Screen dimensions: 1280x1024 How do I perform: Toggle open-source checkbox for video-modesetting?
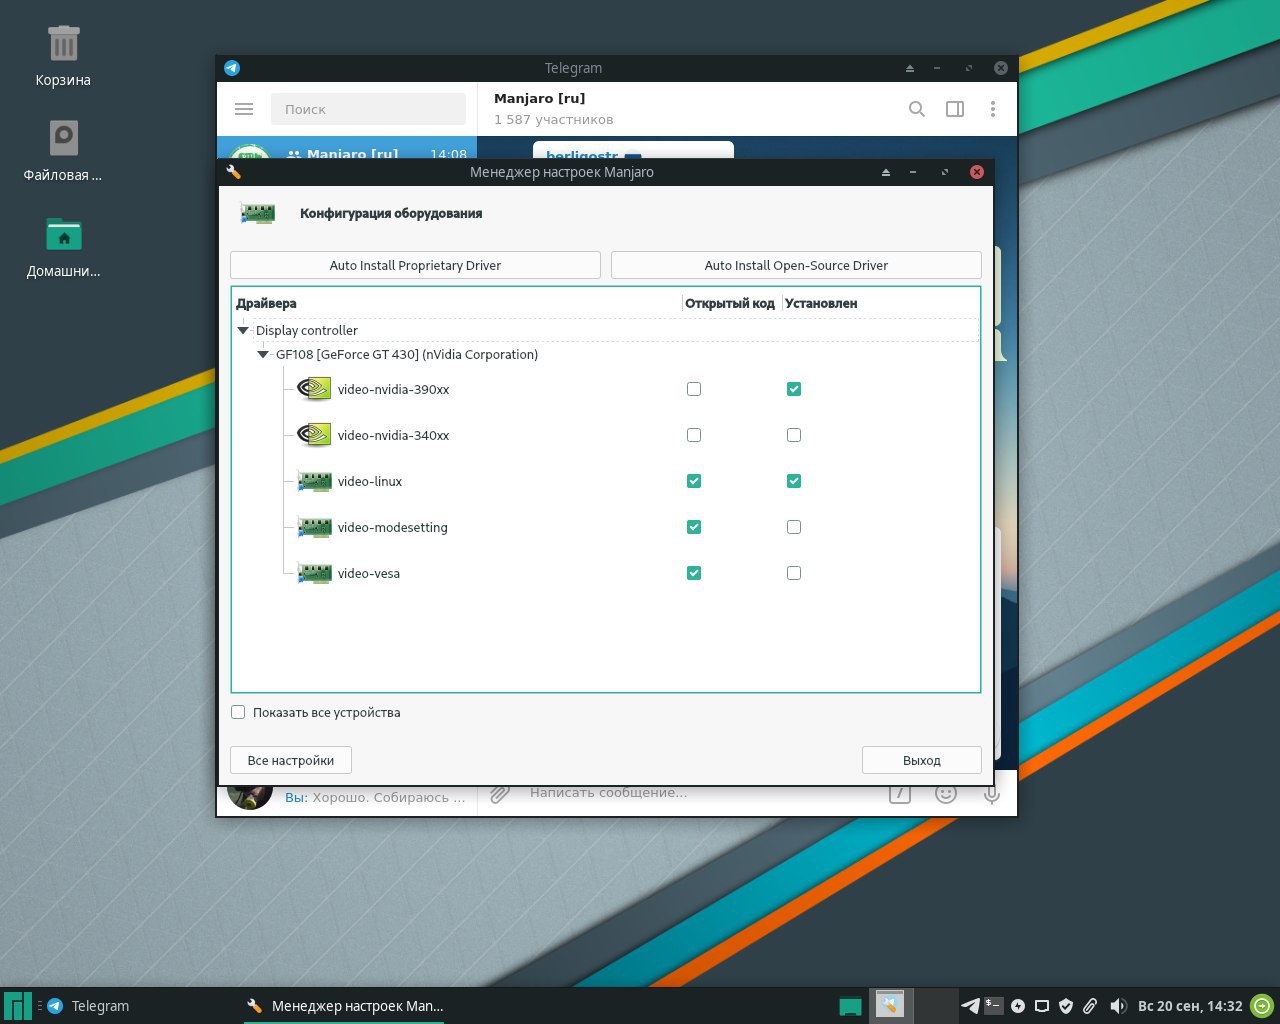pyautogui.click(x=694, y=527)
